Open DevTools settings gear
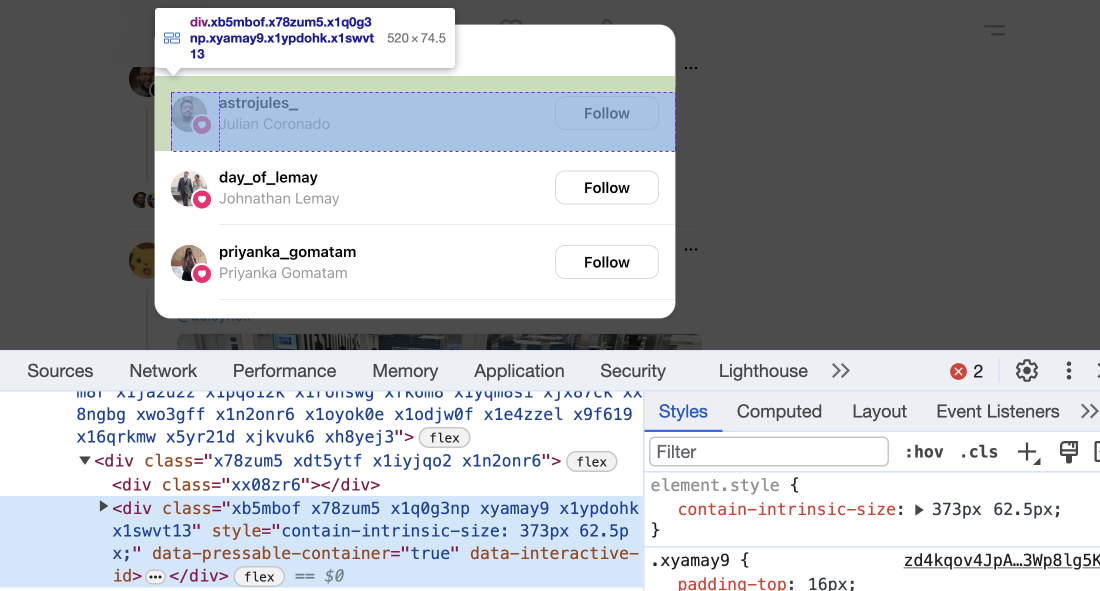Viewport: 1100px width, 591px height. click(x=1027, y=371)
